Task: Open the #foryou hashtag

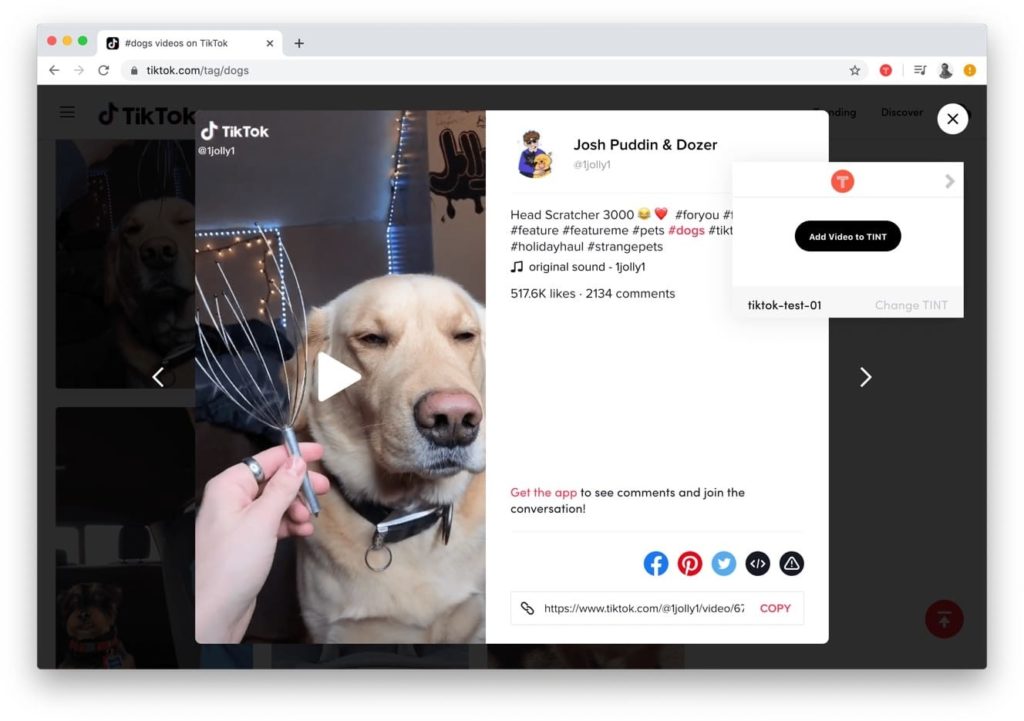Action: [x=697, y=215]
